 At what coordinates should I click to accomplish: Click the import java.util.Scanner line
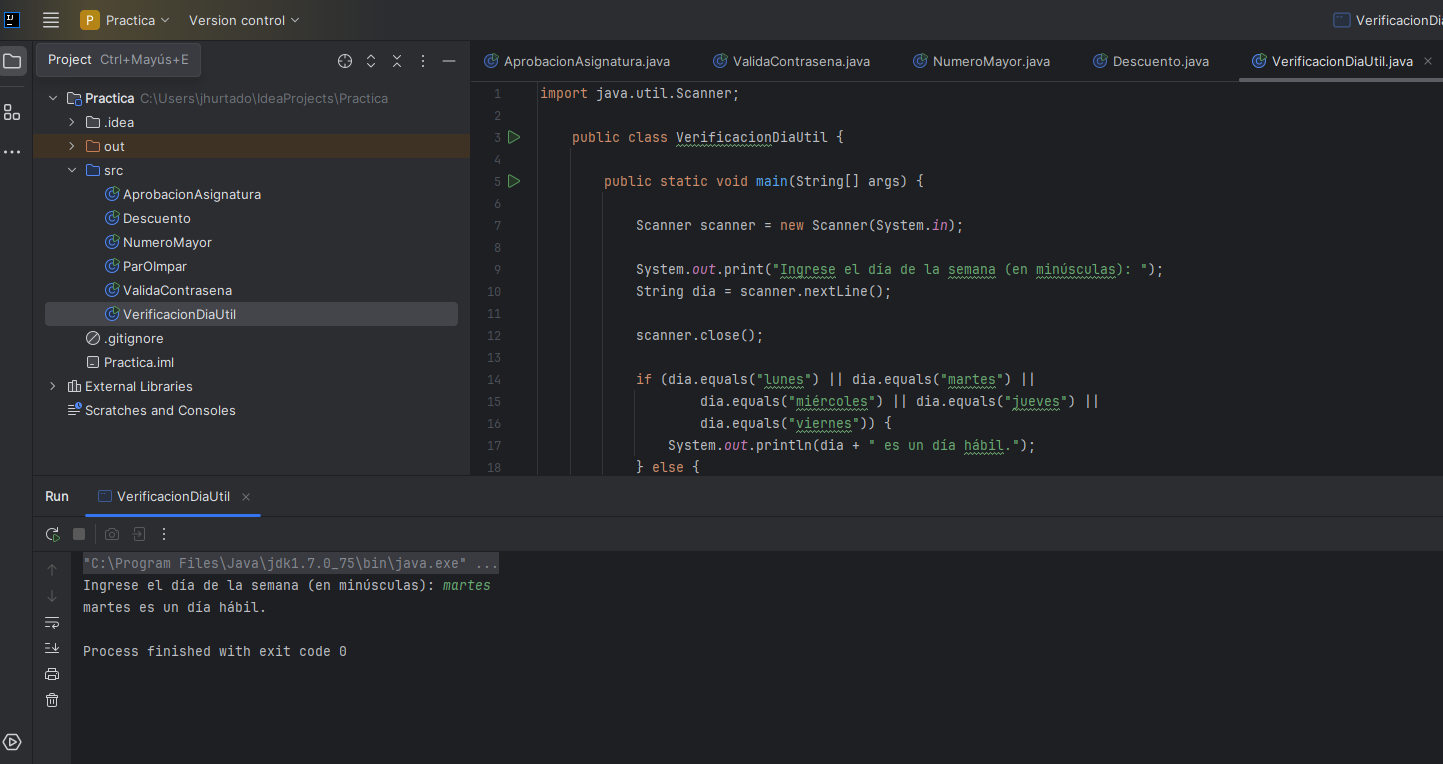click(640, 93)
